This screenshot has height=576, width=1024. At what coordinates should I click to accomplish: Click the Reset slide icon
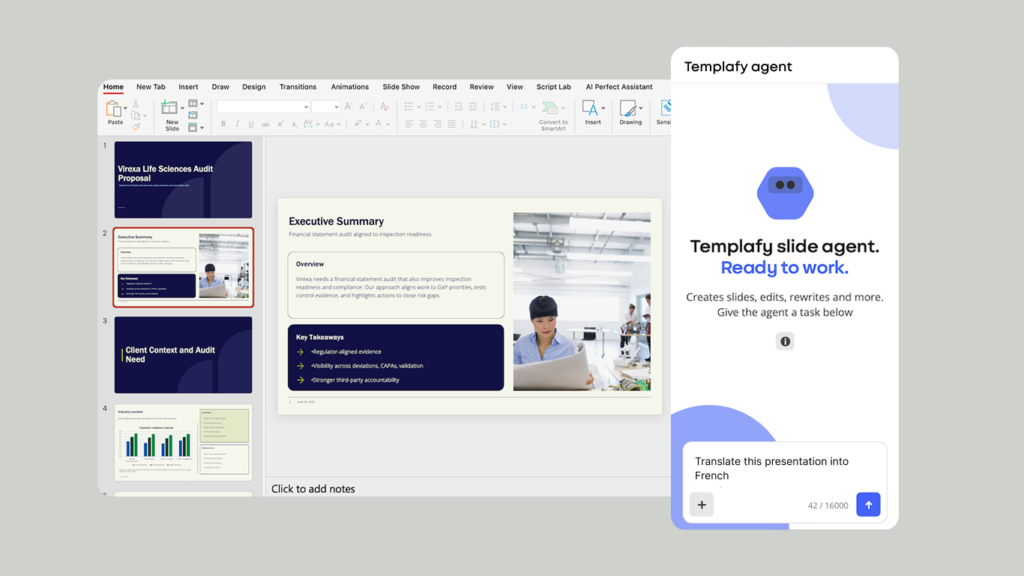(193, 115)
